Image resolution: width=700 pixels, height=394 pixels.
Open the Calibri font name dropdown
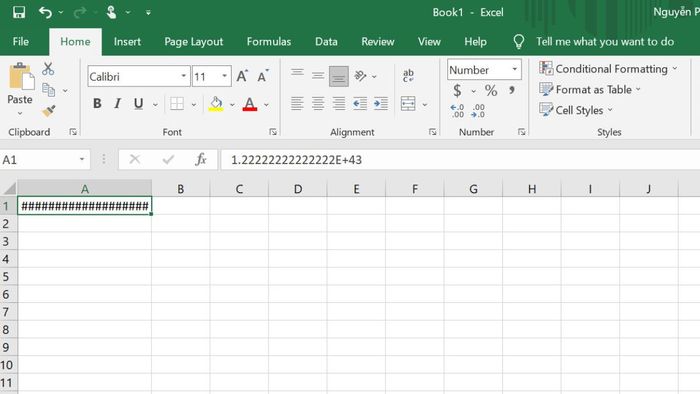[x=183, y=76]
